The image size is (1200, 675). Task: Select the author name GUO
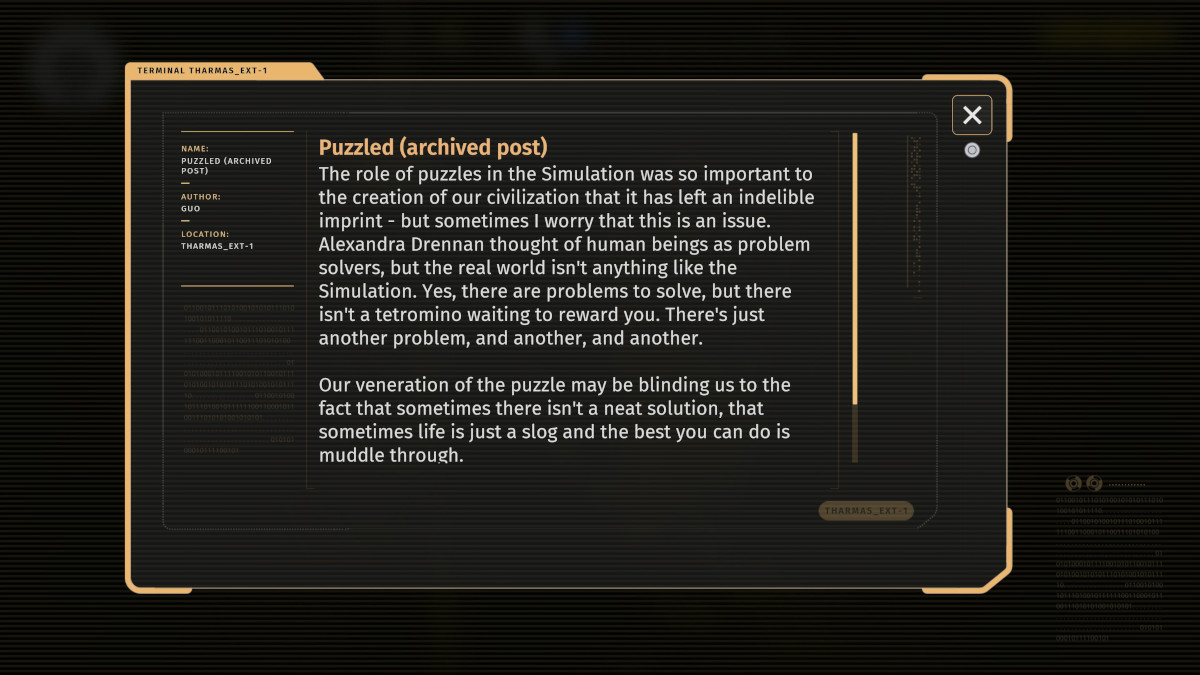(190, 209)
